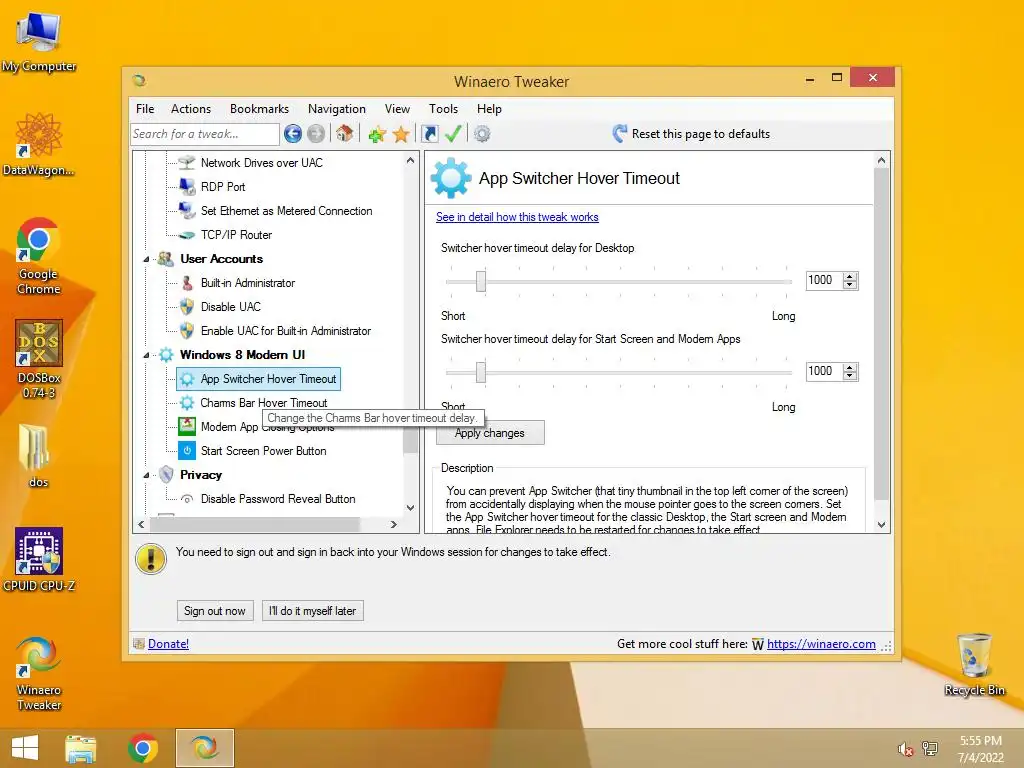Open bookmarks via the gold star icon

(x=401, y=135)
